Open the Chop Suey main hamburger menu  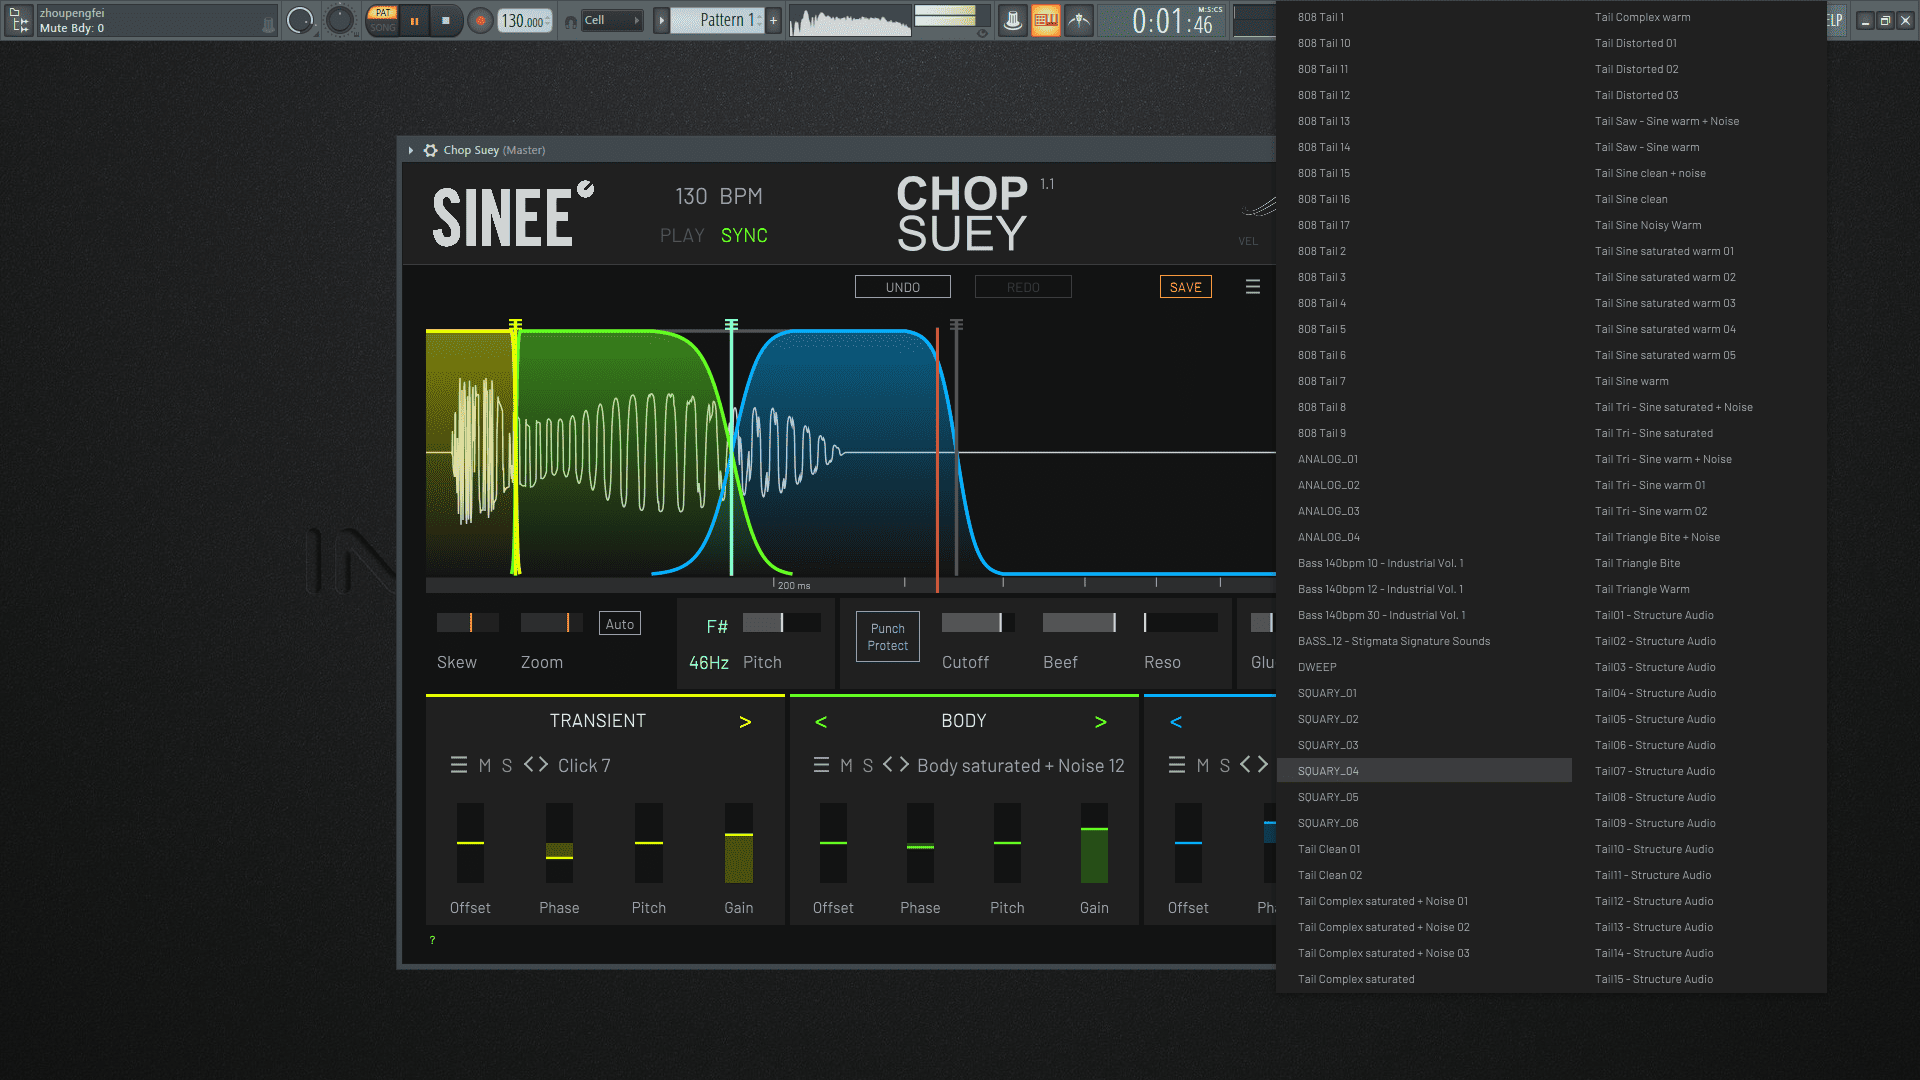[x=1252, y=287]
